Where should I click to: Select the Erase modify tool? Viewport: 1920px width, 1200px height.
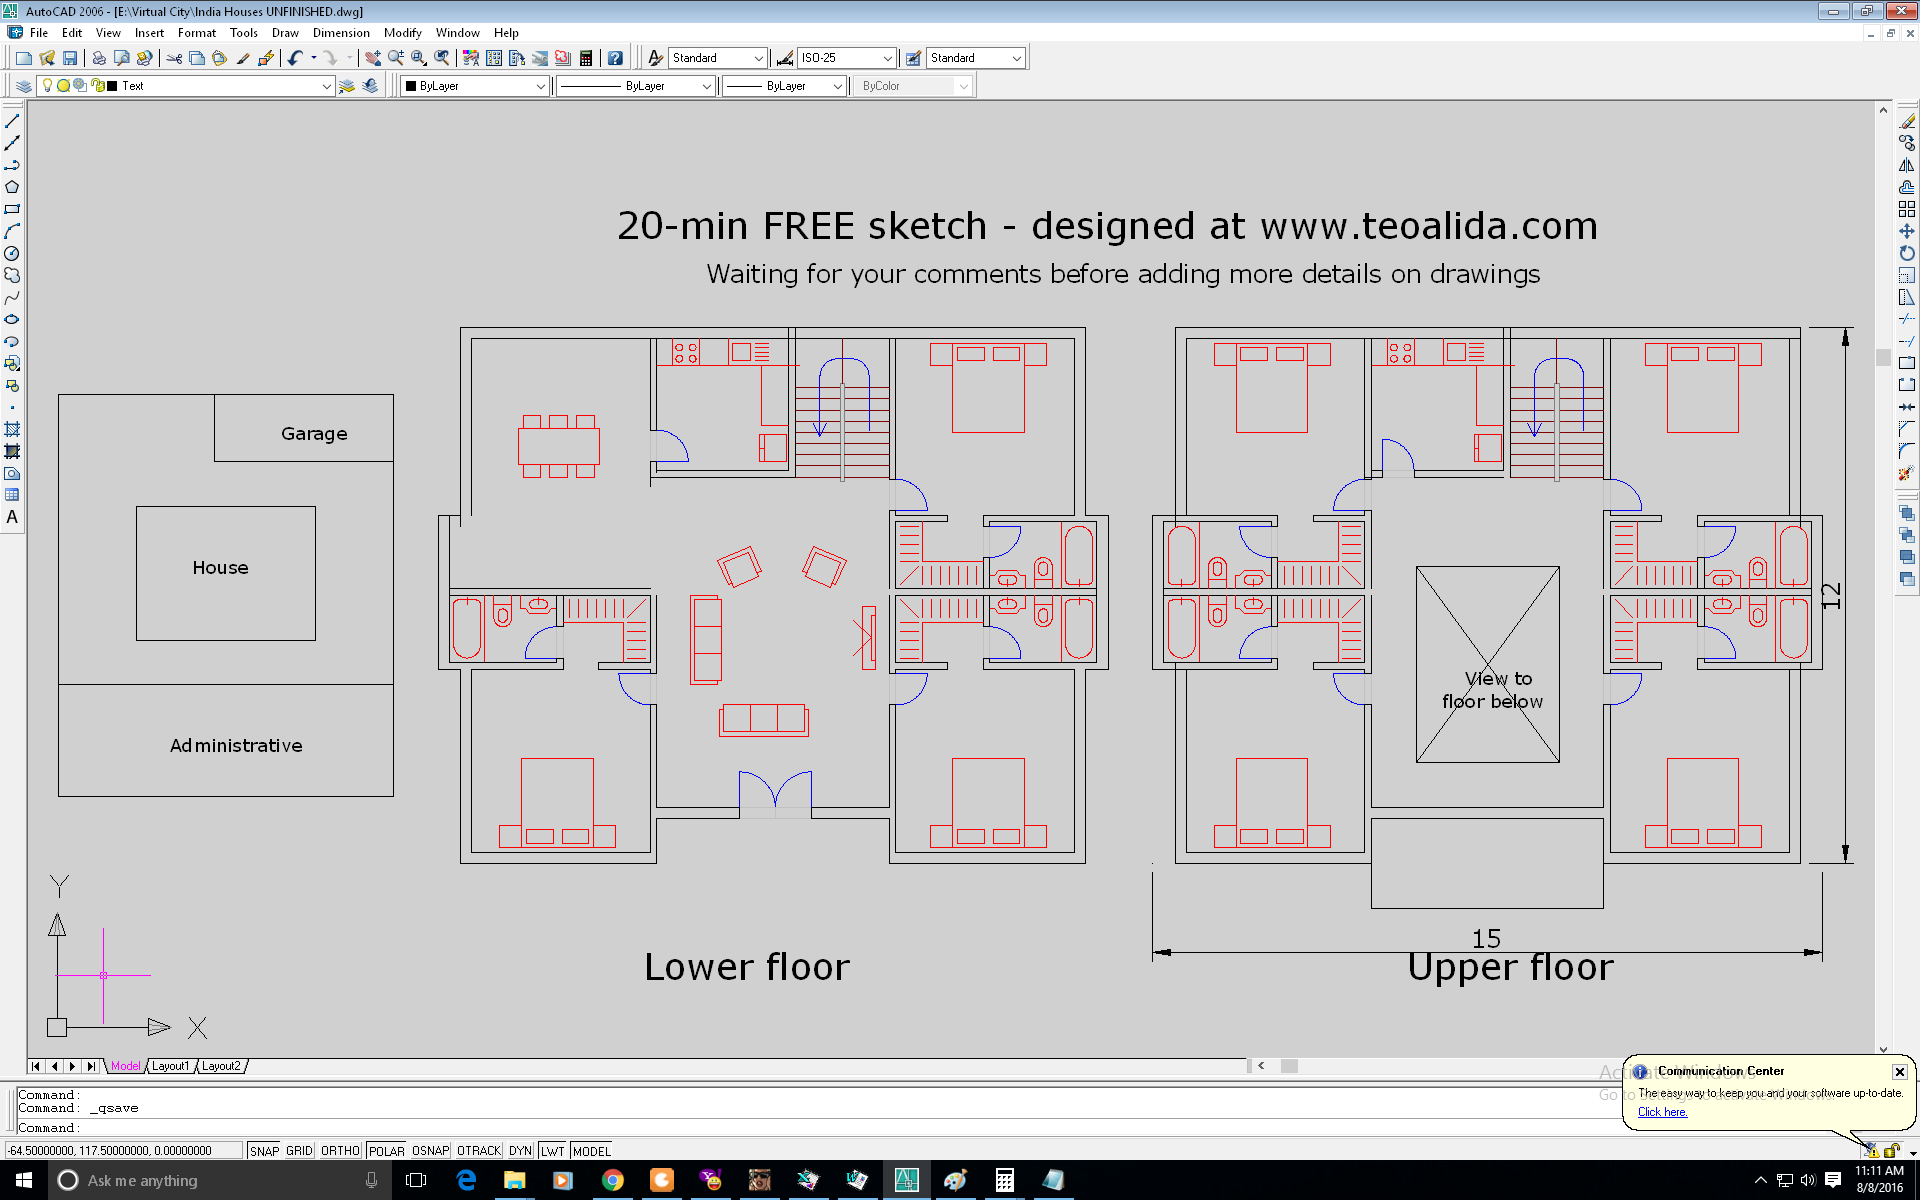1907,121
